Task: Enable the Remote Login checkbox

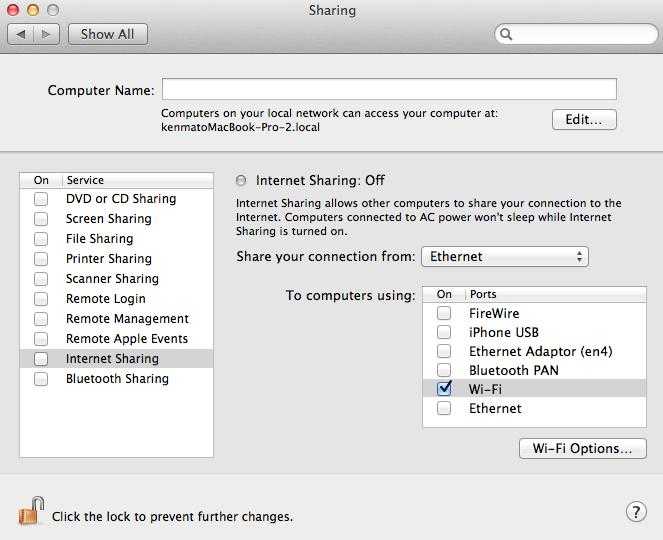Action: (41, 299)
